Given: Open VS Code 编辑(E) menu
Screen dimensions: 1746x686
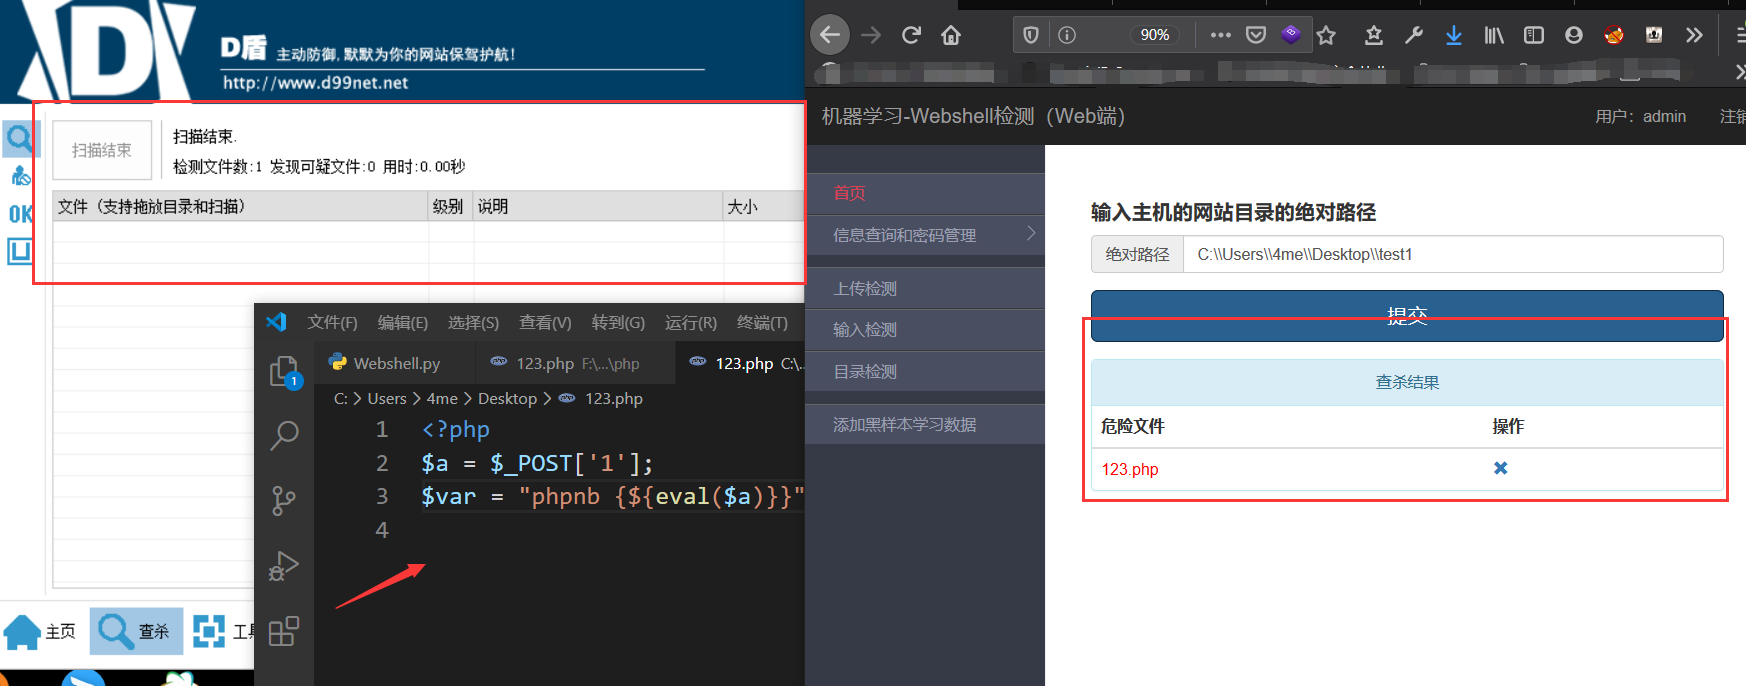Looking at the screenshot, I should pyautogui.click(x=402, y=322).
